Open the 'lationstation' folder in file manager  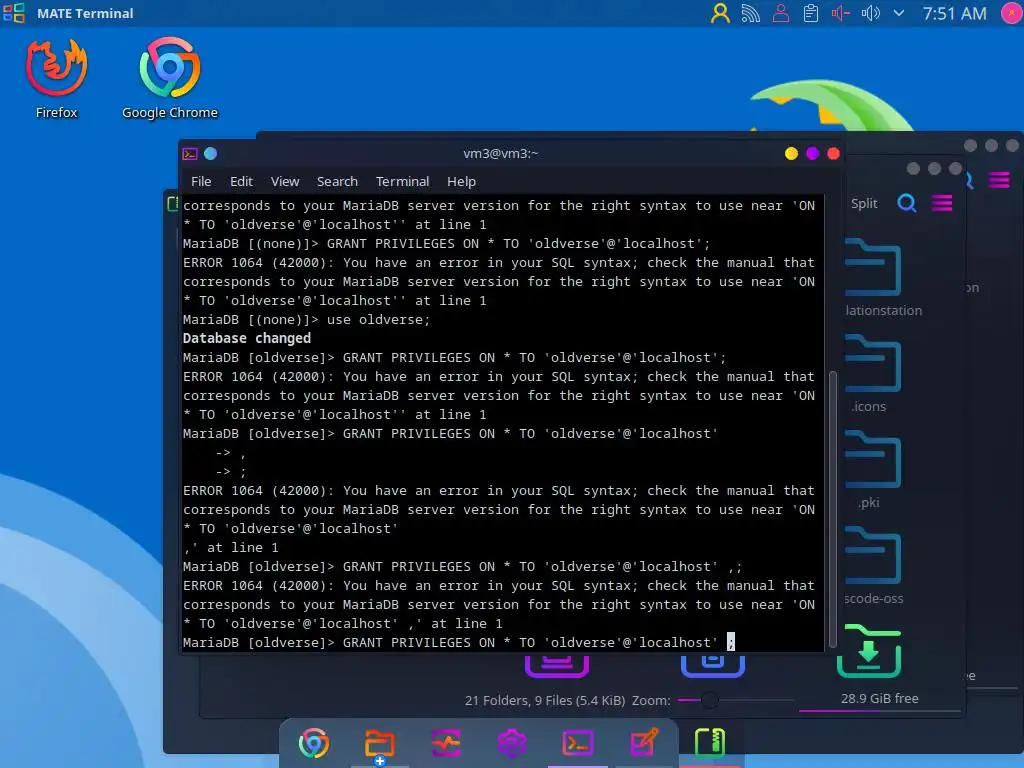[x=874, y=278]
